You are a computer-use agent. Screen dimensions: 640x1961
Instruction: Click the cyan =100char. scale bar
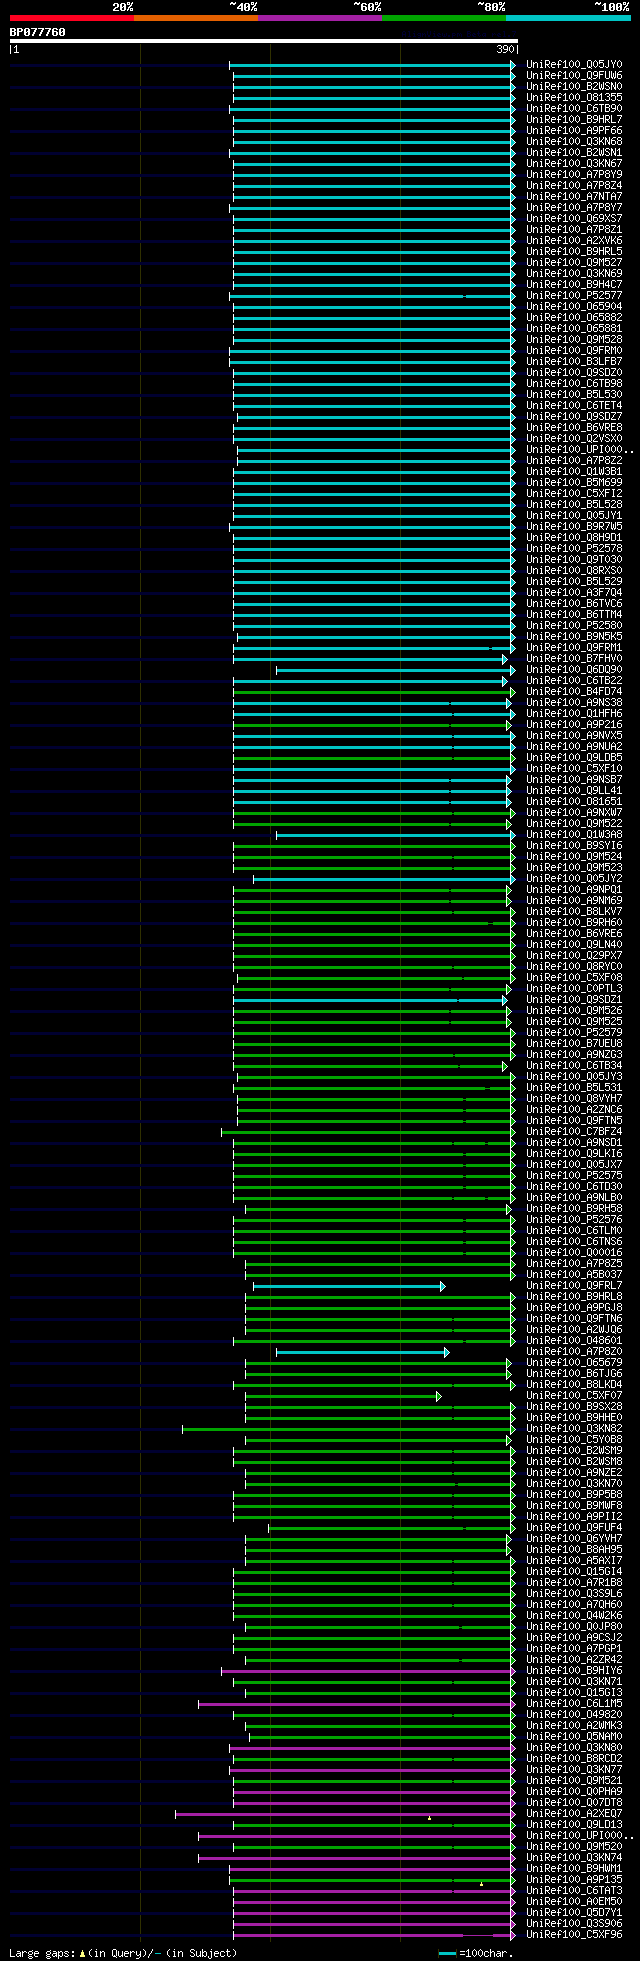click(x=447, y=1953)
